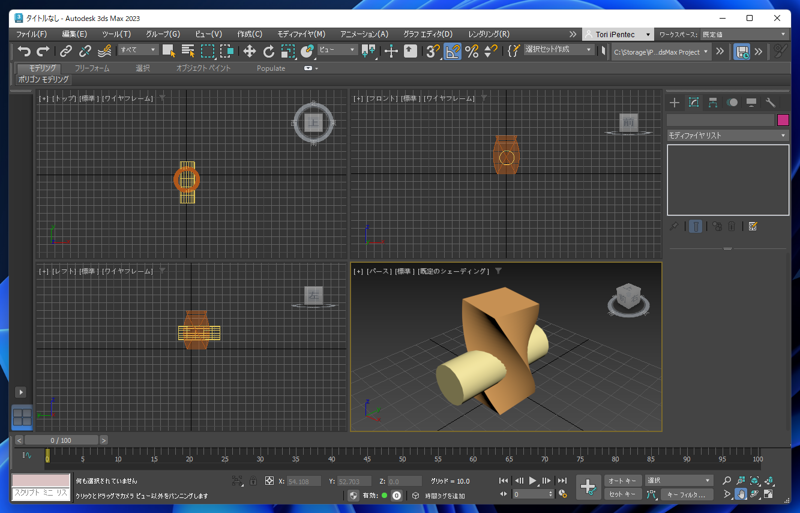Activate the Select and Rotate tool
The image size is (800, 513).
coord(269,51)
